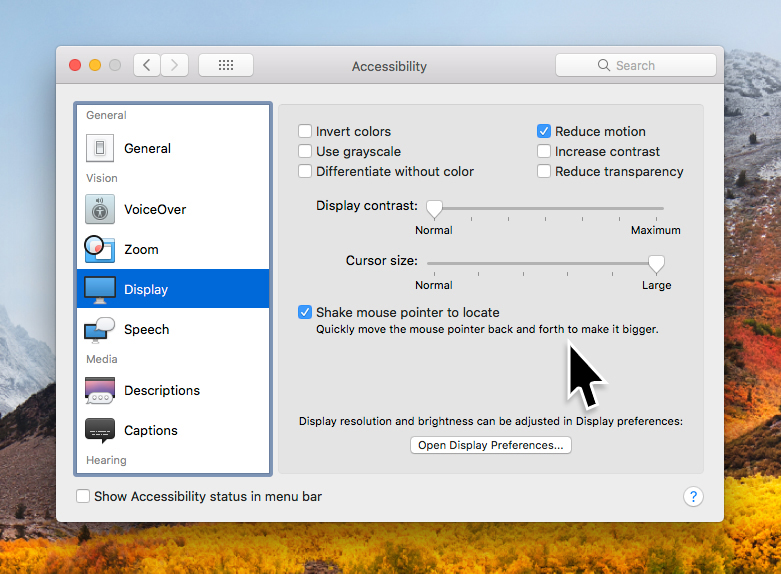Click the red close window button

pos(75,65)
